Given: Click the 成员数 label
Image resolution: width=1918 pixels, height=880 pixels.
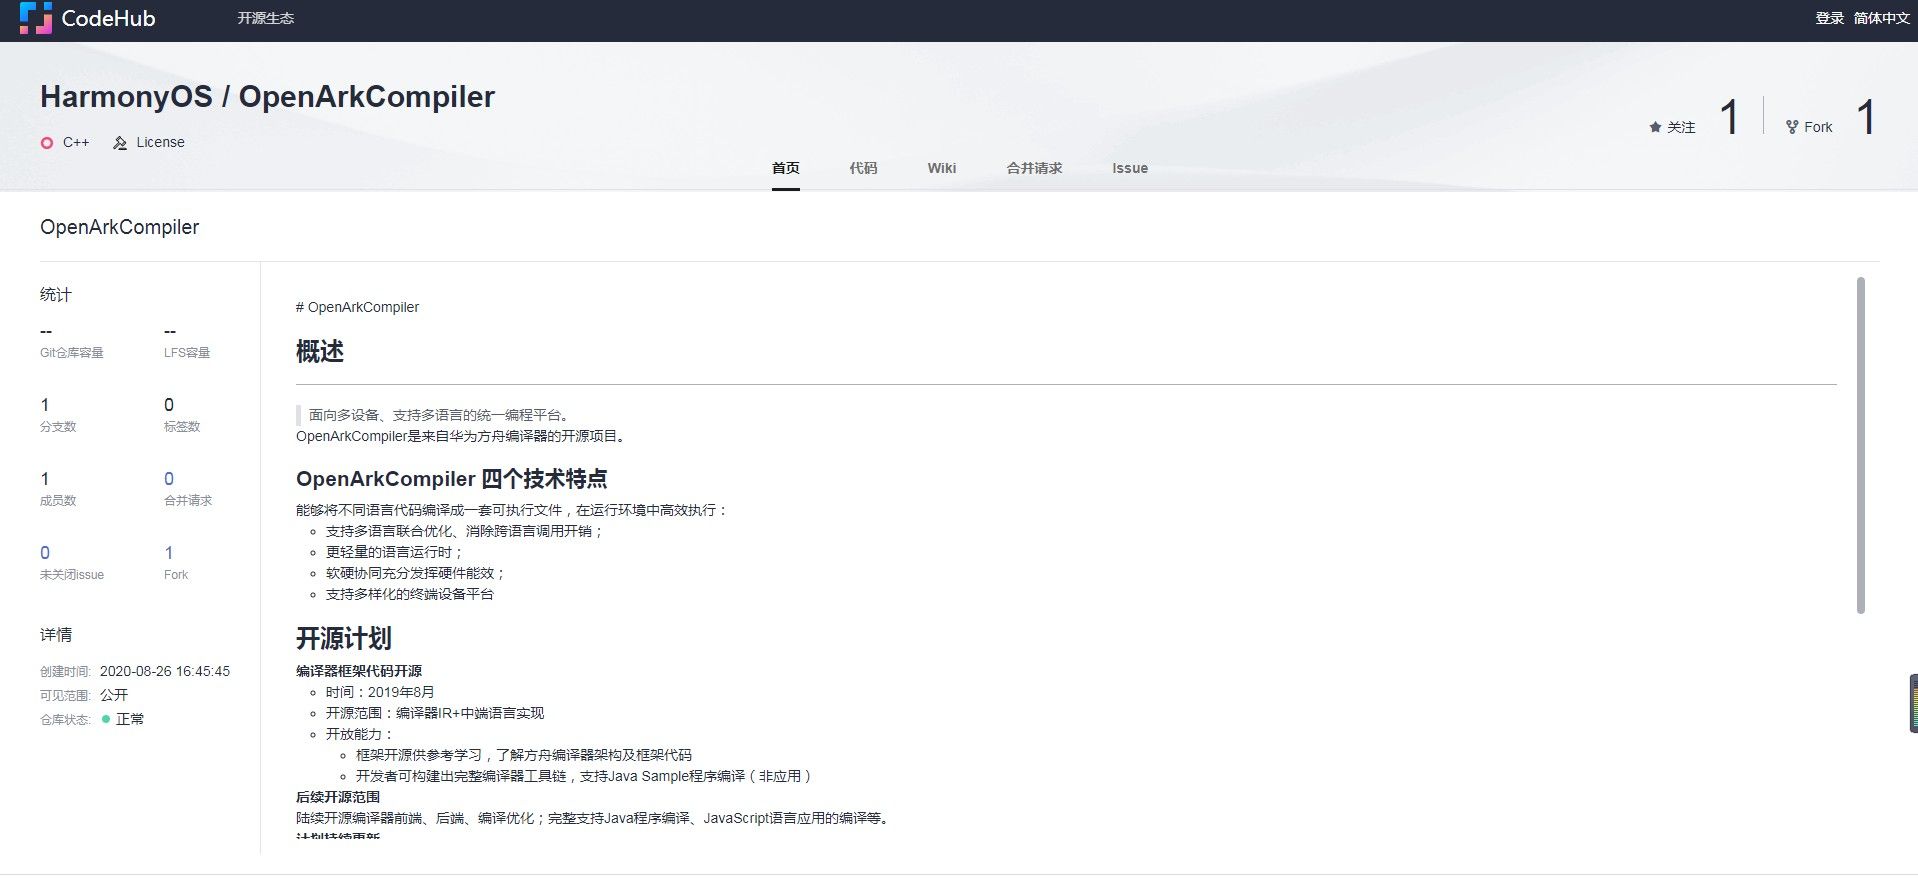Looking at the screenshot, I should [x=58, y=501].
